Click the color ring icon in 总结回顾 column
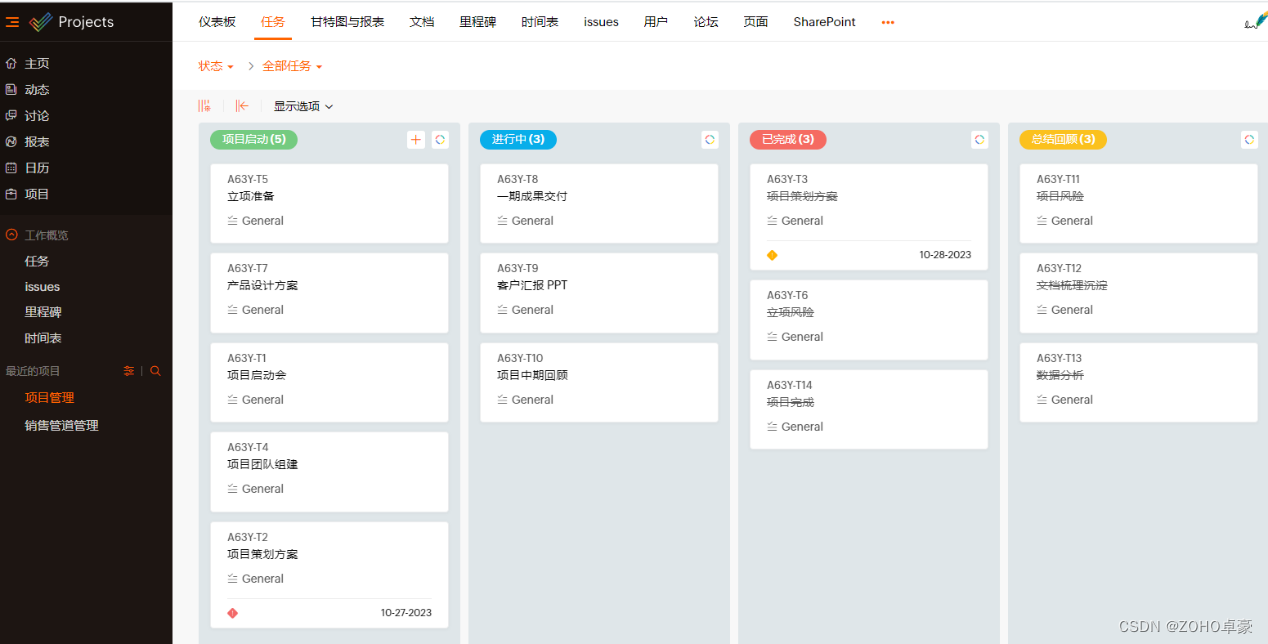The image size is (1268, 644). pyautogui.click(x=1249, y=140)
